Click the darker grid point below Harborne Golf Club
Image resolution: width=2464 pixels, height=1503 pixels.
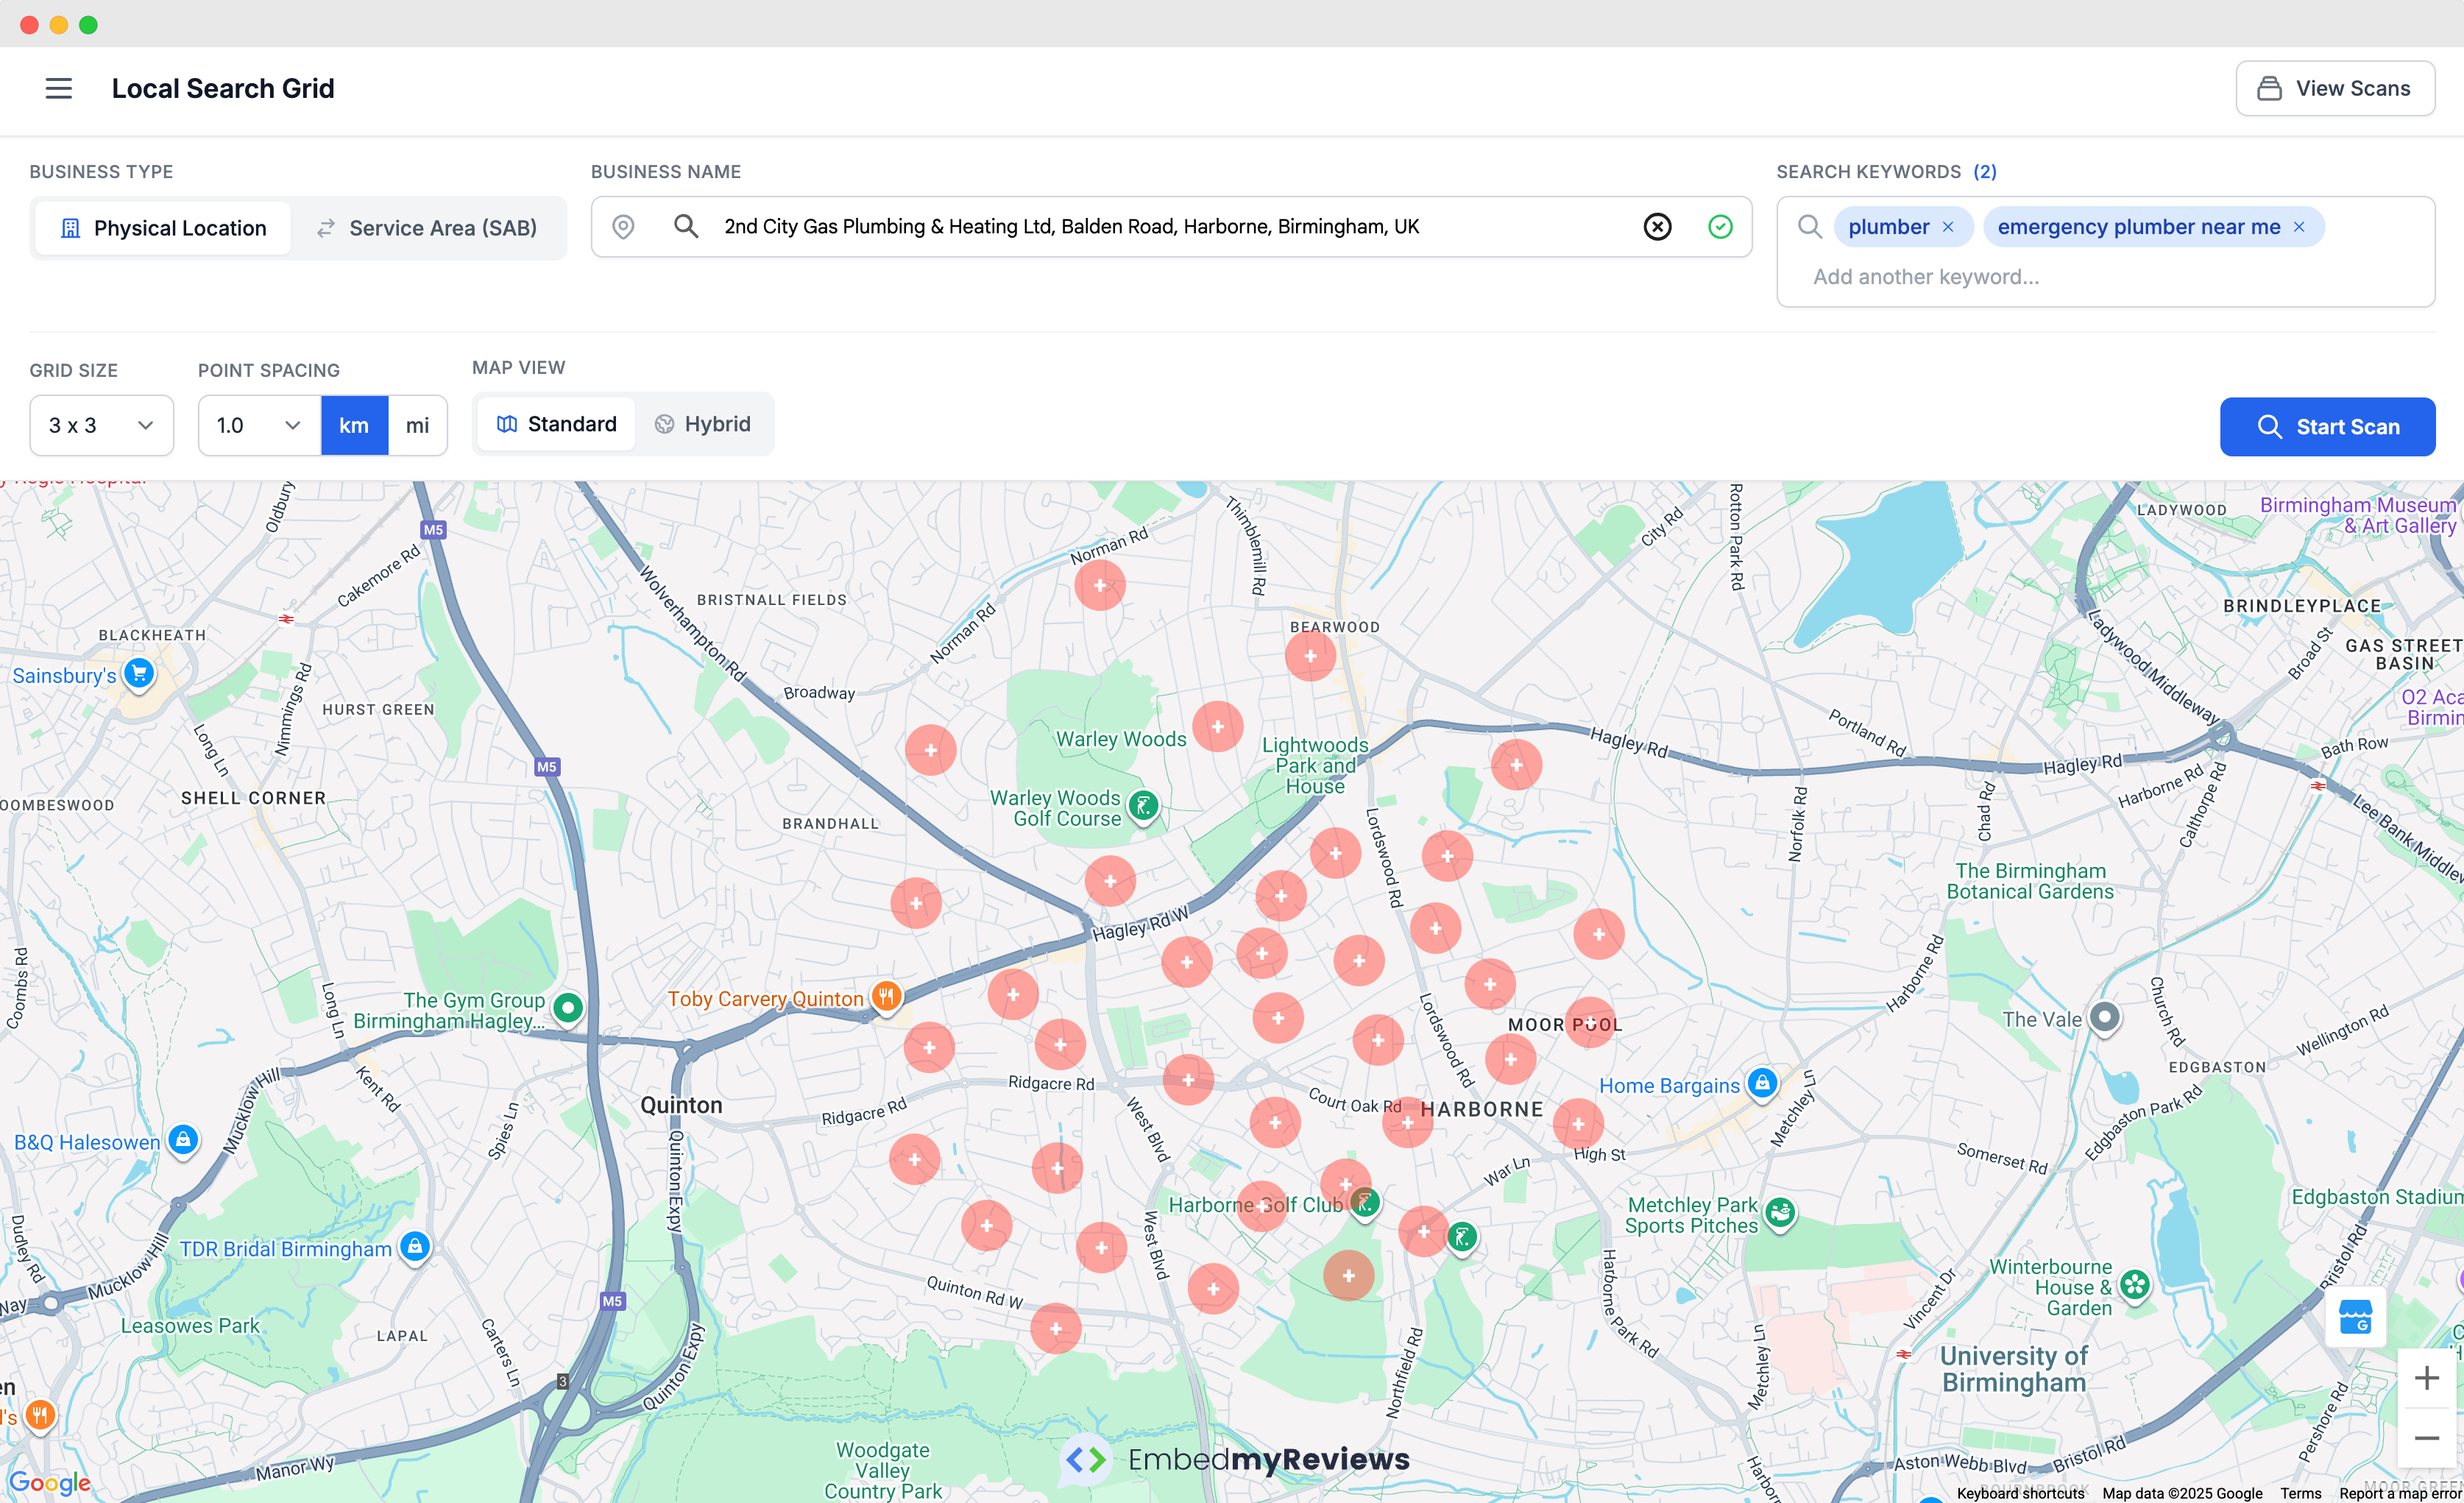(x=1348, y=1276)
